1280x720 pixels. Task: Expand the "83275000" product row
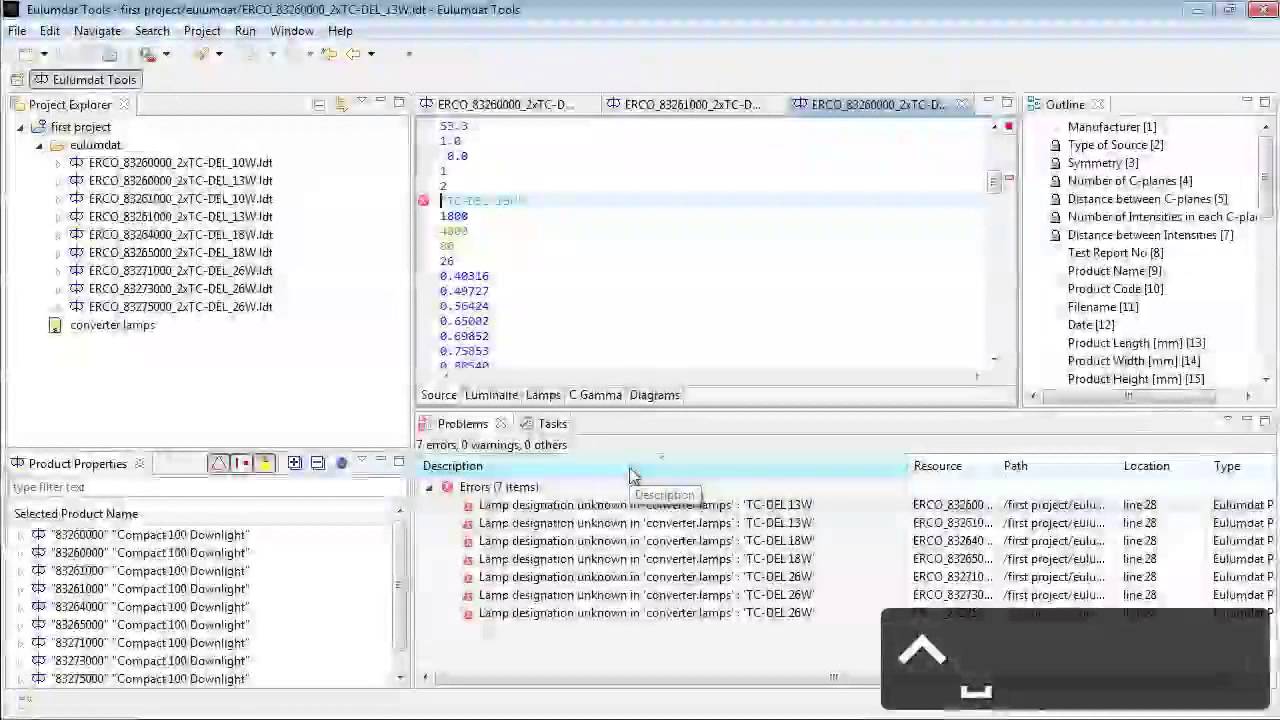coord(20,679)
